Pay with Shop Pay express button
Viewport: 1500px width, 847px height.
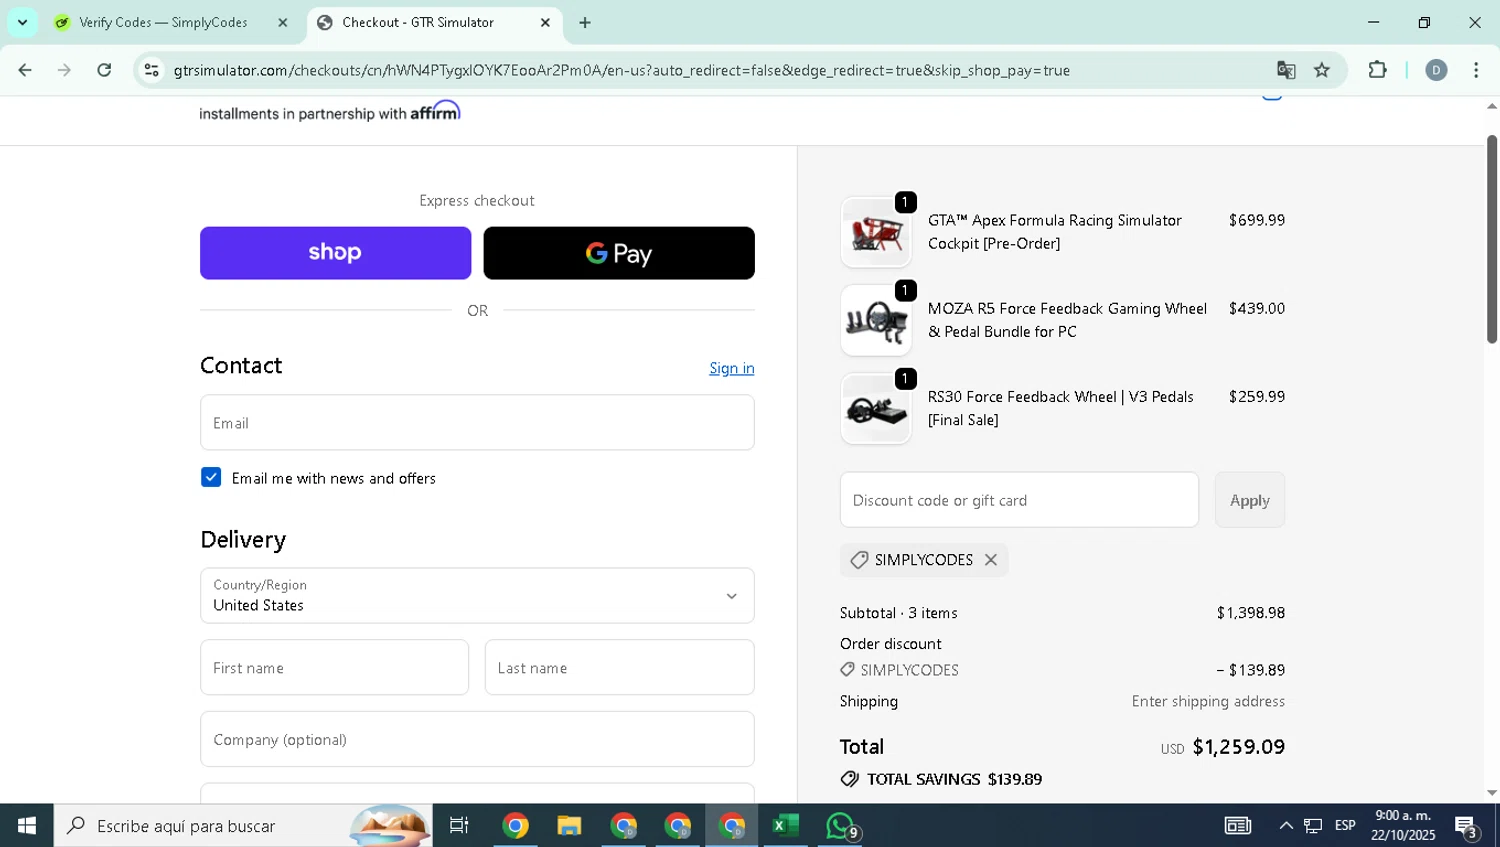click(x=335, y=253)
